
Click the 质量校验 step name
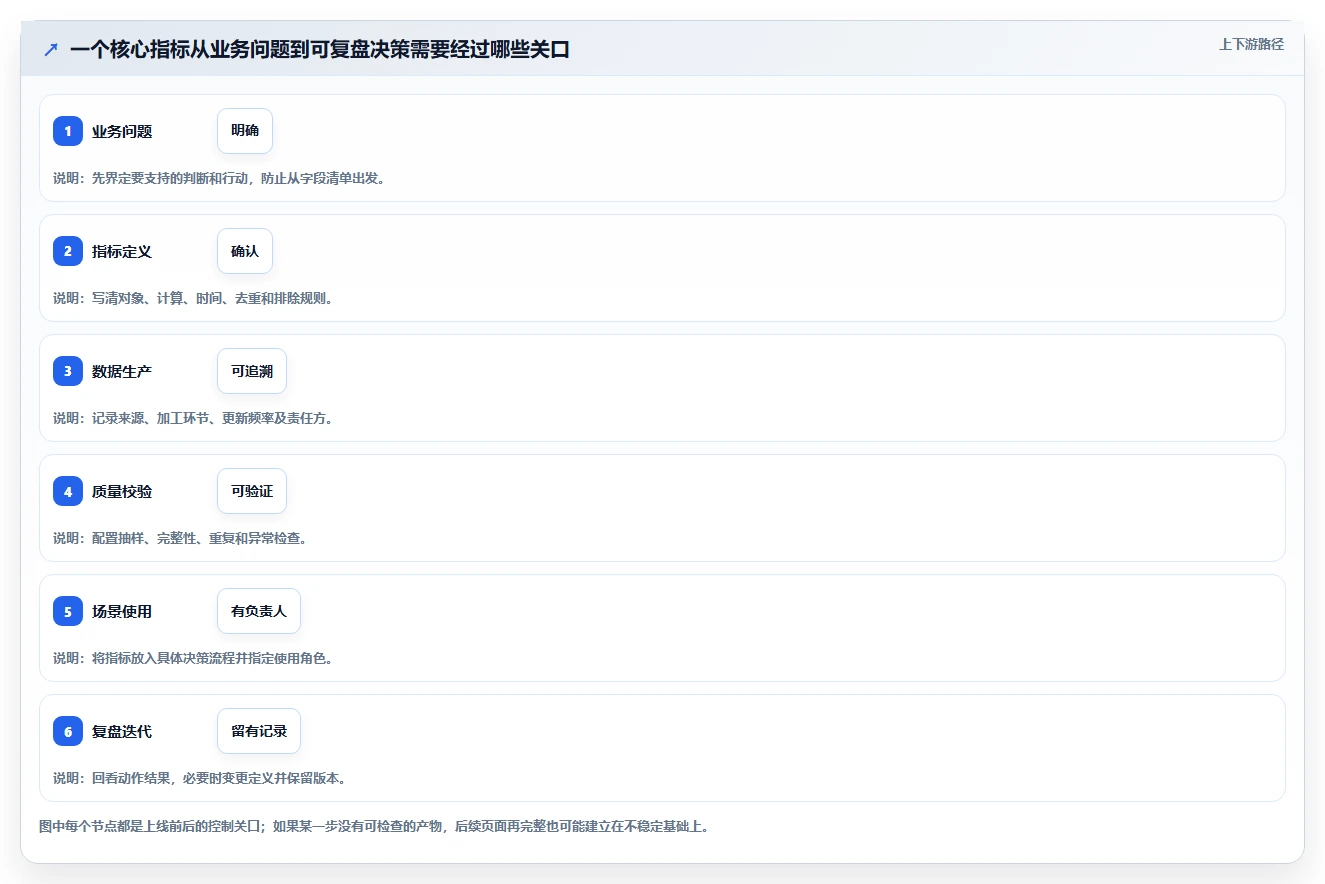[122, 491]
